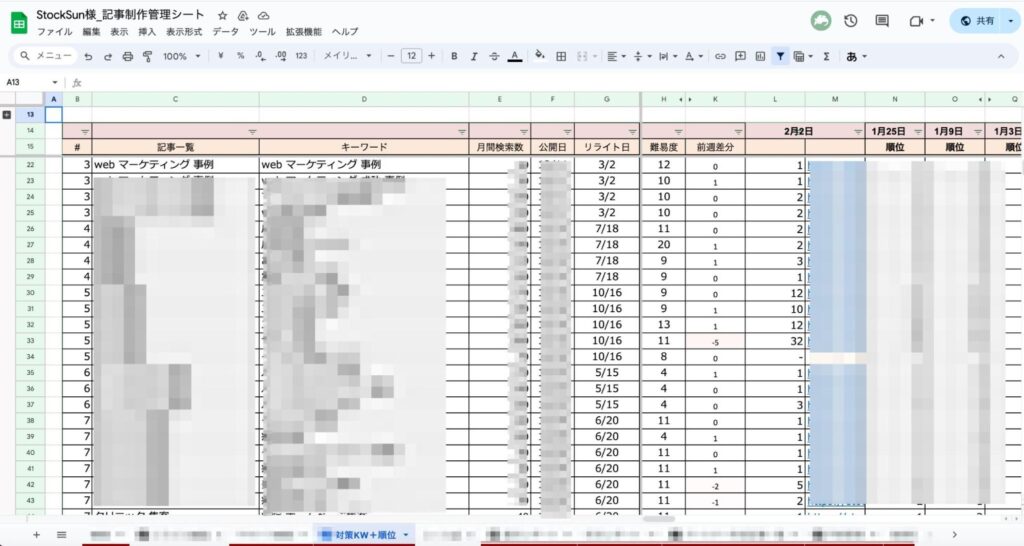1024x546 pixels.
Task: Click the redo arrow
Action: [108, 57]
